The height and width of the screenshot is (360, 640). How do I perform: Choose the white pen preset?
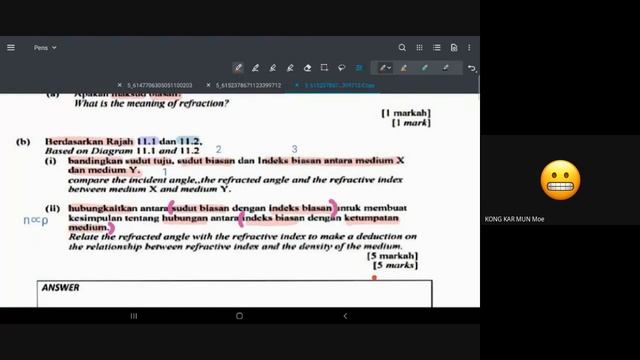click(446, 68)
